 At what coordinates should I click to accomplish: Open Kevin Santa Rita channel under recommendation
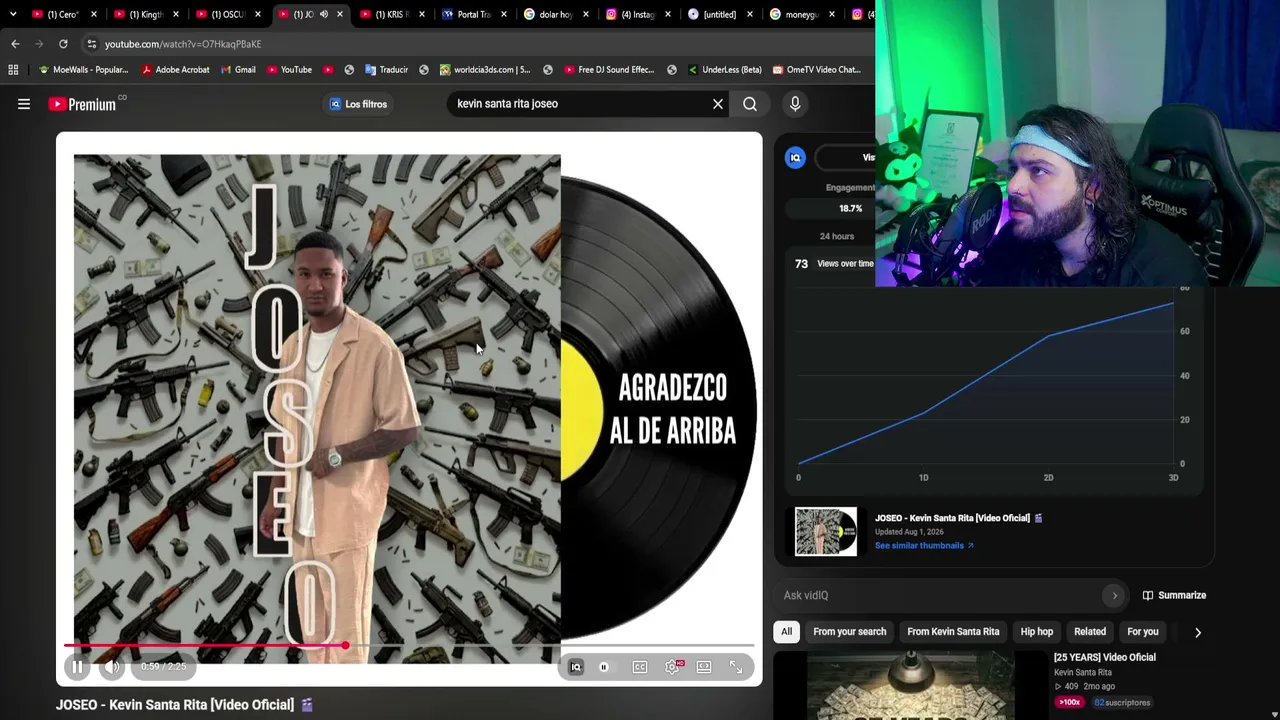point(1083,672)
